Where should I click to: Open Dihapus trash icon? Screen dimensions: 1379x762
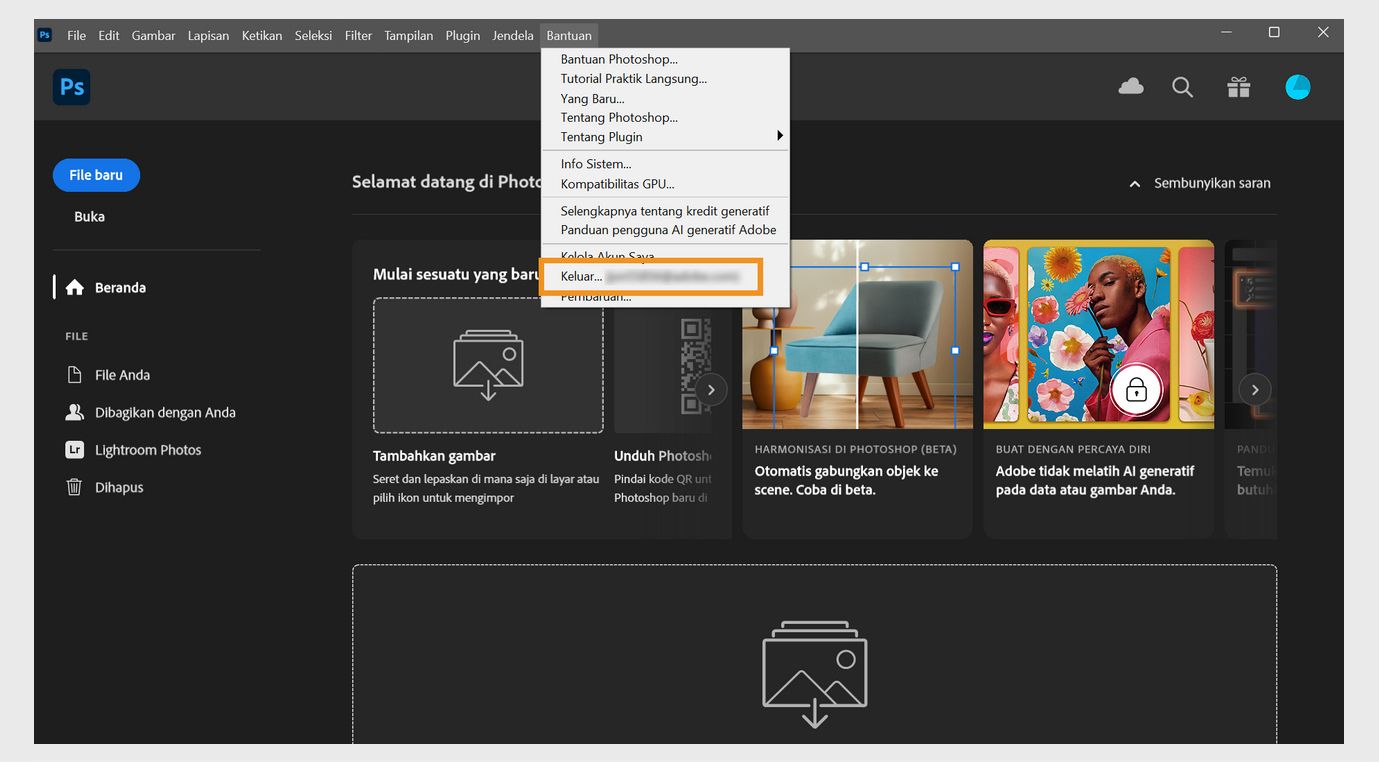(x=75, y=487)
